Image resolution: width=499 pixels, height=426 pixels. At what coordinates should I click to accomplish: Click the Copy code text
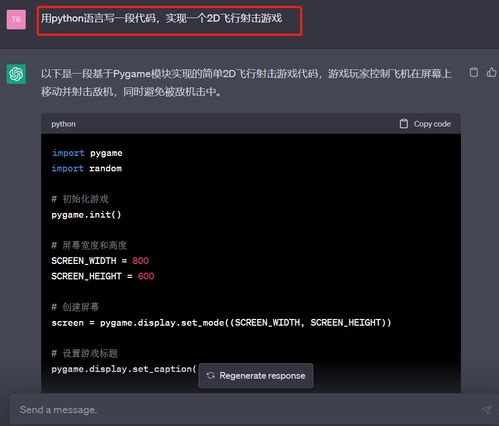click(x=432, y=124)
